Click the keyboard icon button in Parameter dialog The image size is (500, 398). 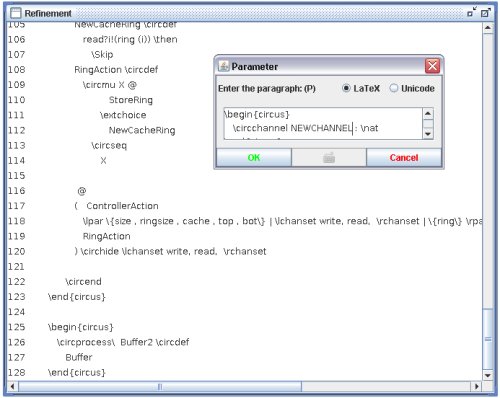329,157
